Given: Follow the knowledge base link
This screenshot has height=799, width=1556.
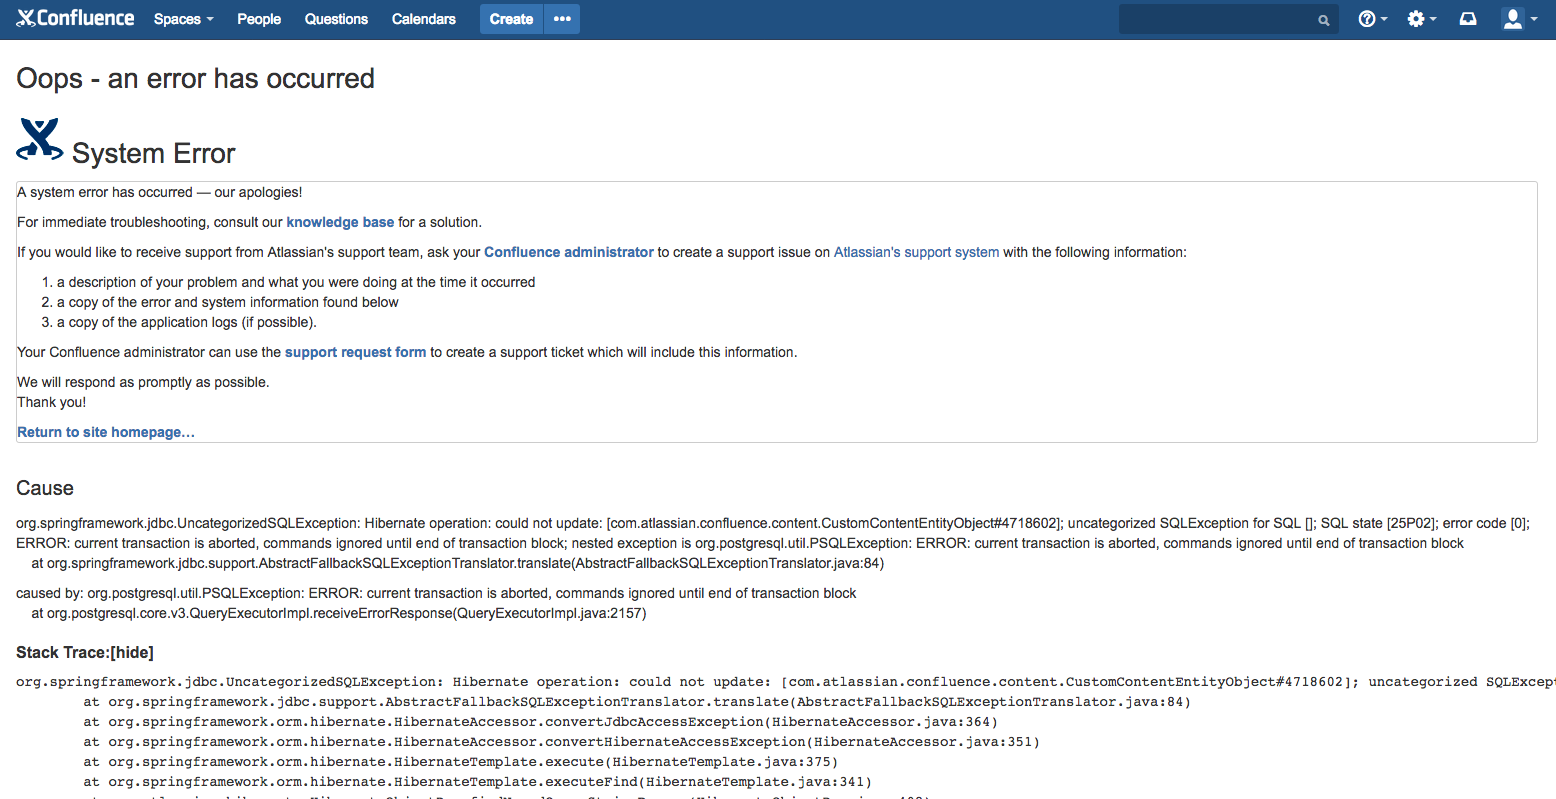Looking at the screenshot, I should 340,222.
